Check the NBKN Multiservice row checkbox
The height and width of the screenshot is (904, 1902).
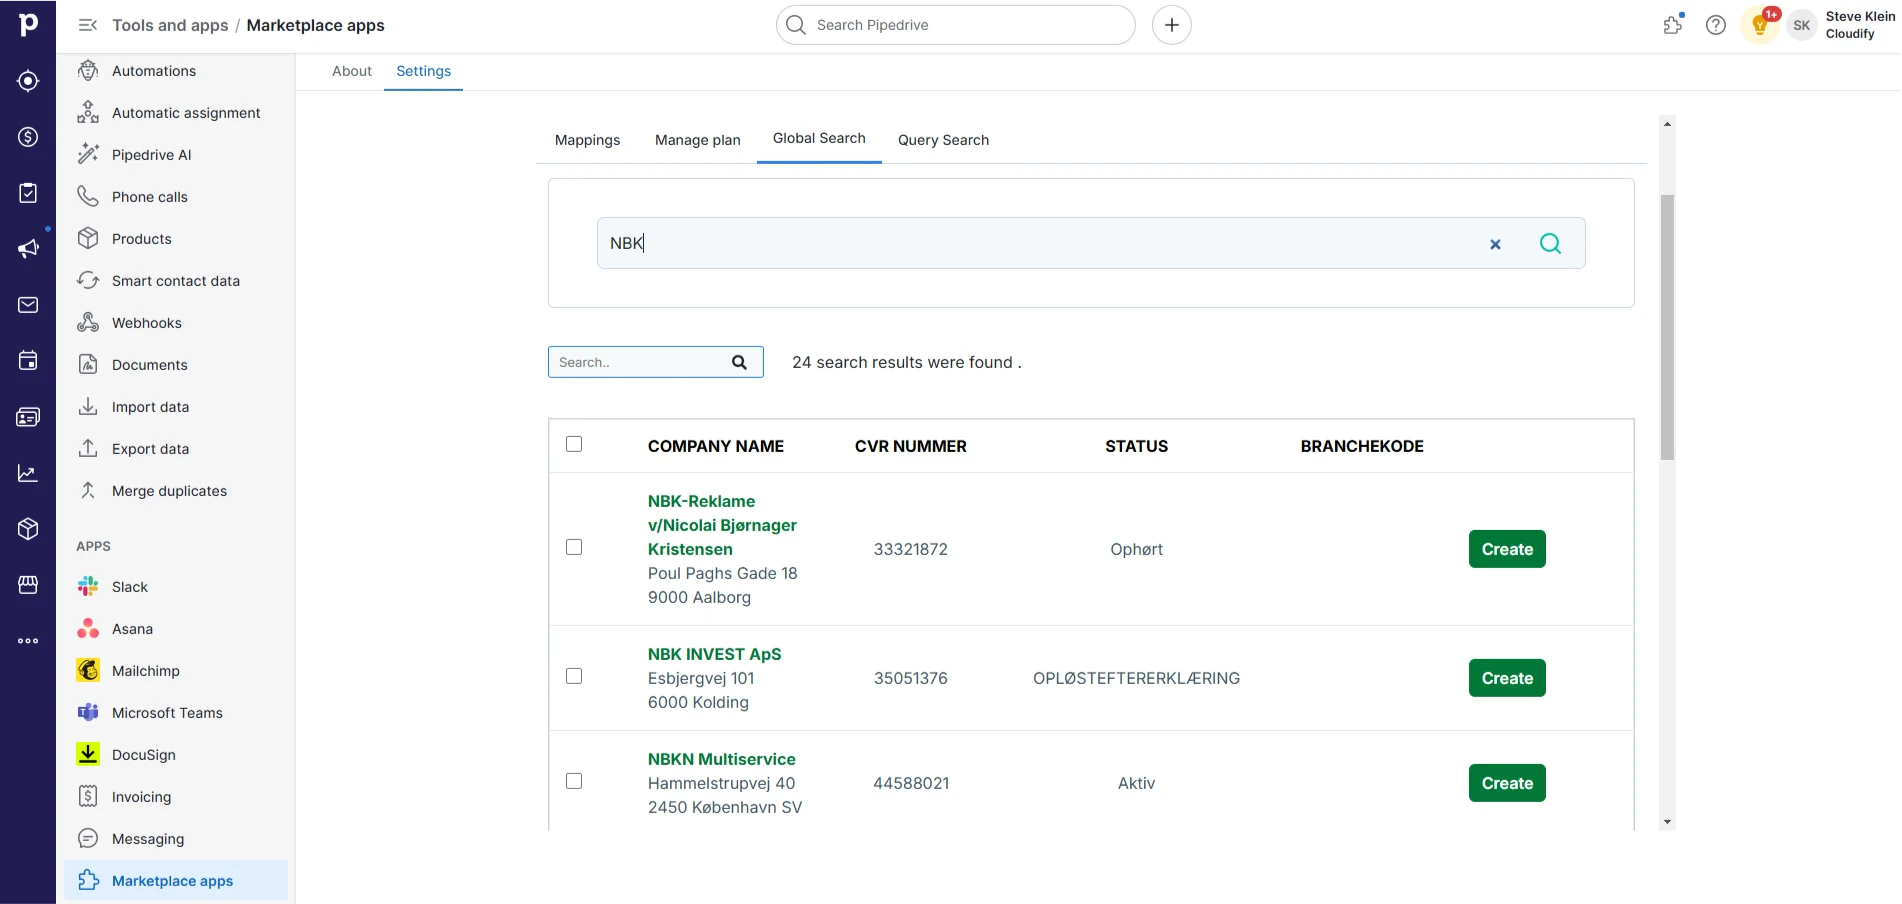(x=574, y=781)
